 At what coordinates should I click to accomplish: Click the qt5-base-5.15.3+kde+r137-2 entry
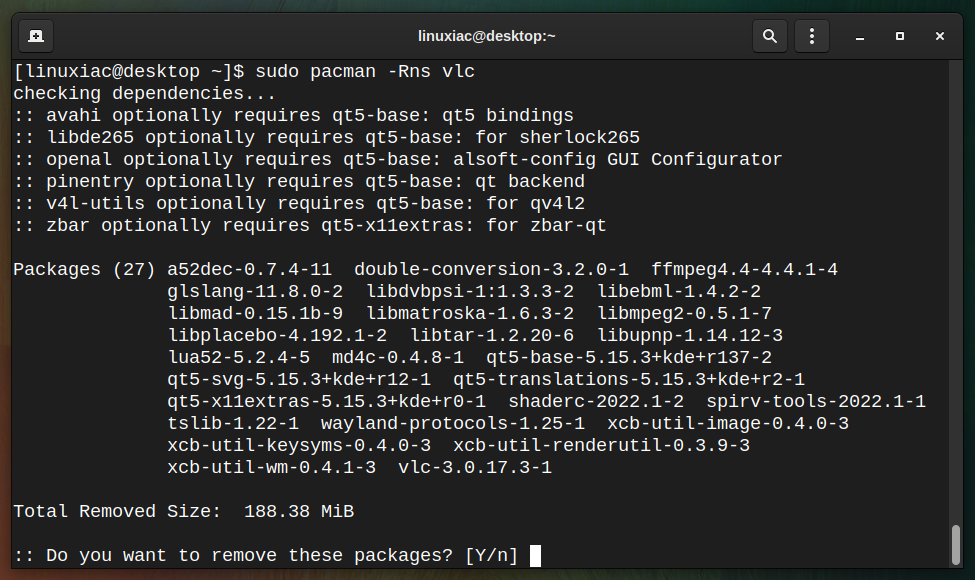pyautogui.click(x=629, y=357)
